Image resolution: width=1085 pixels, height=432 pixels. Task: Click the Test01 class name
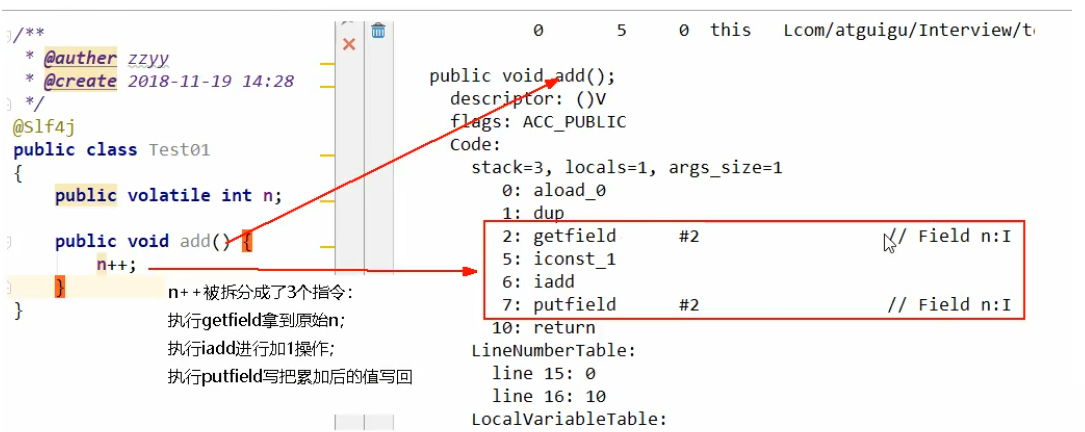[179, 150]
